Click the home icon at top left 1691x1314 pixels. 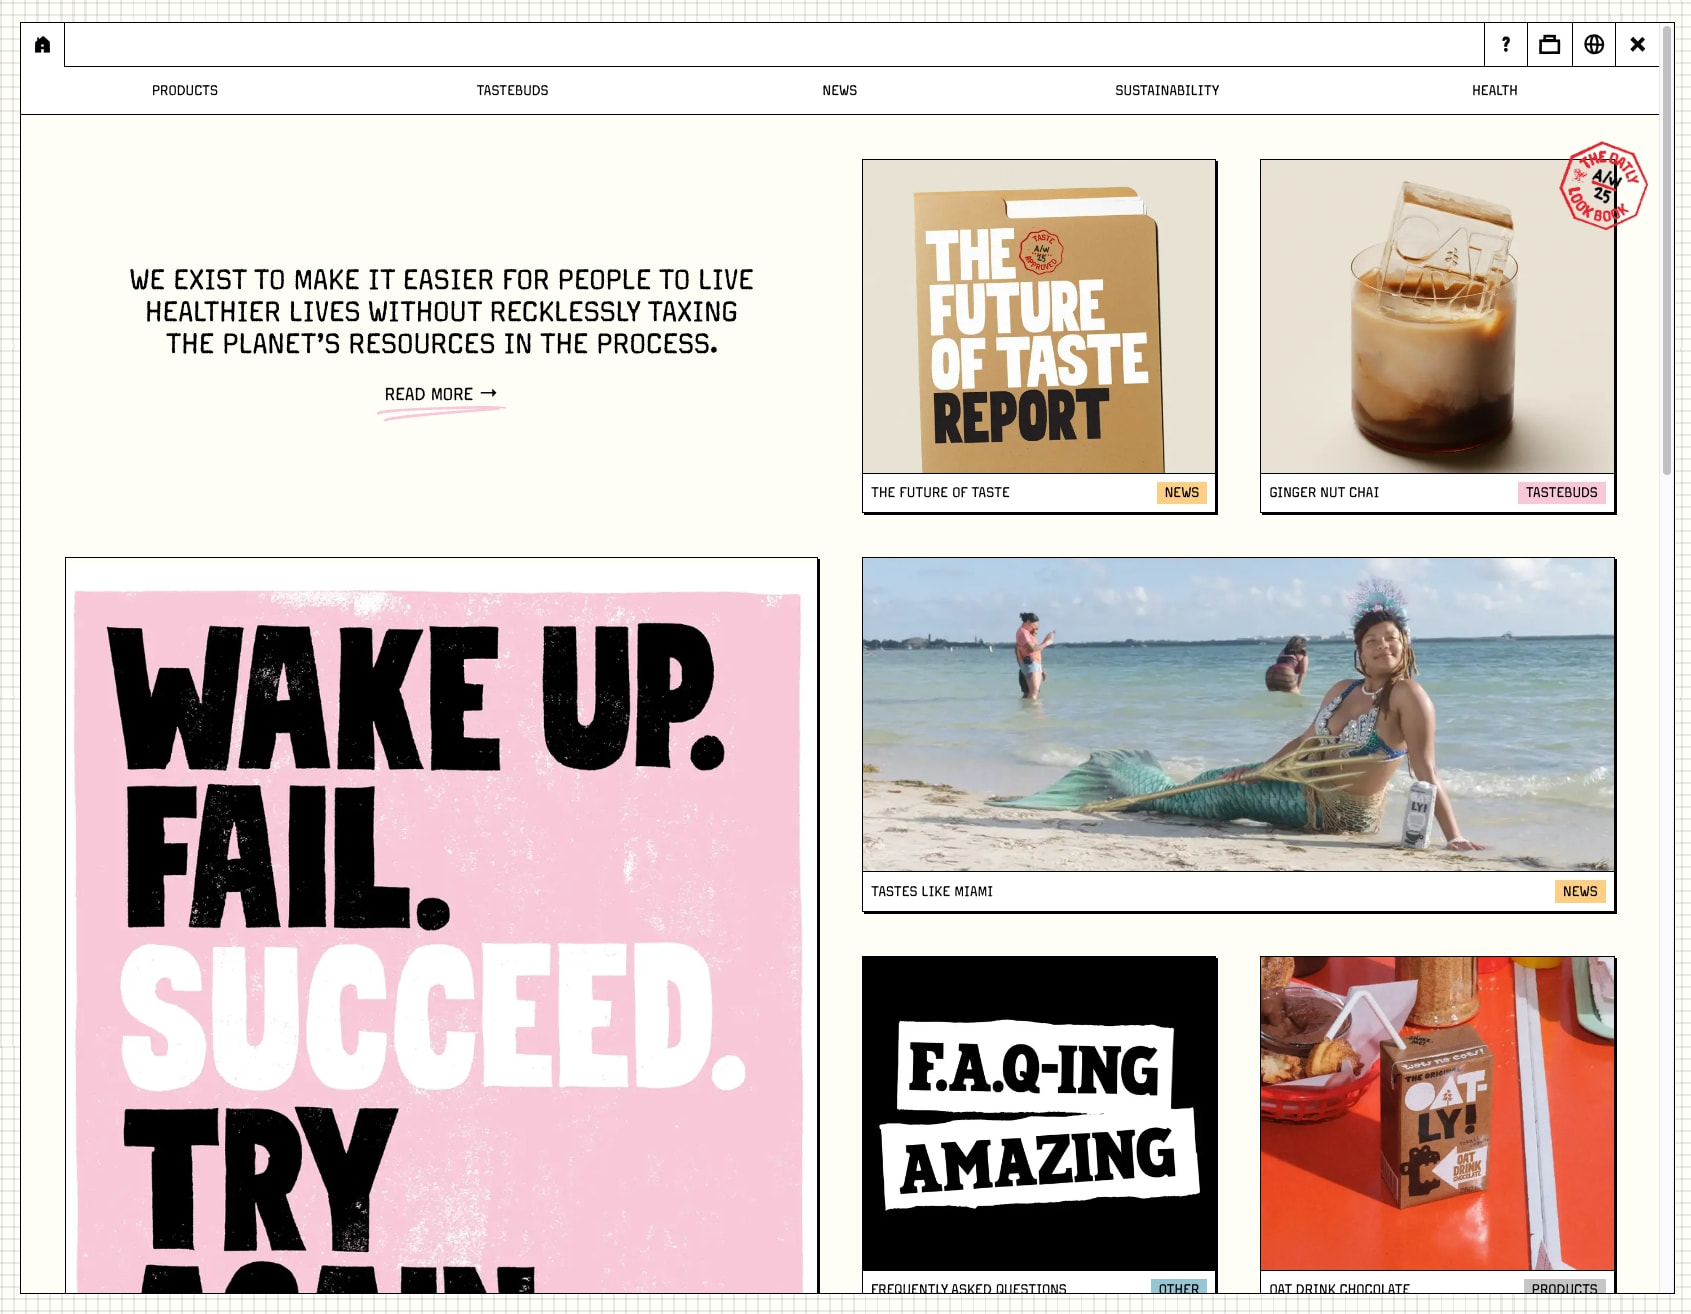42,45
